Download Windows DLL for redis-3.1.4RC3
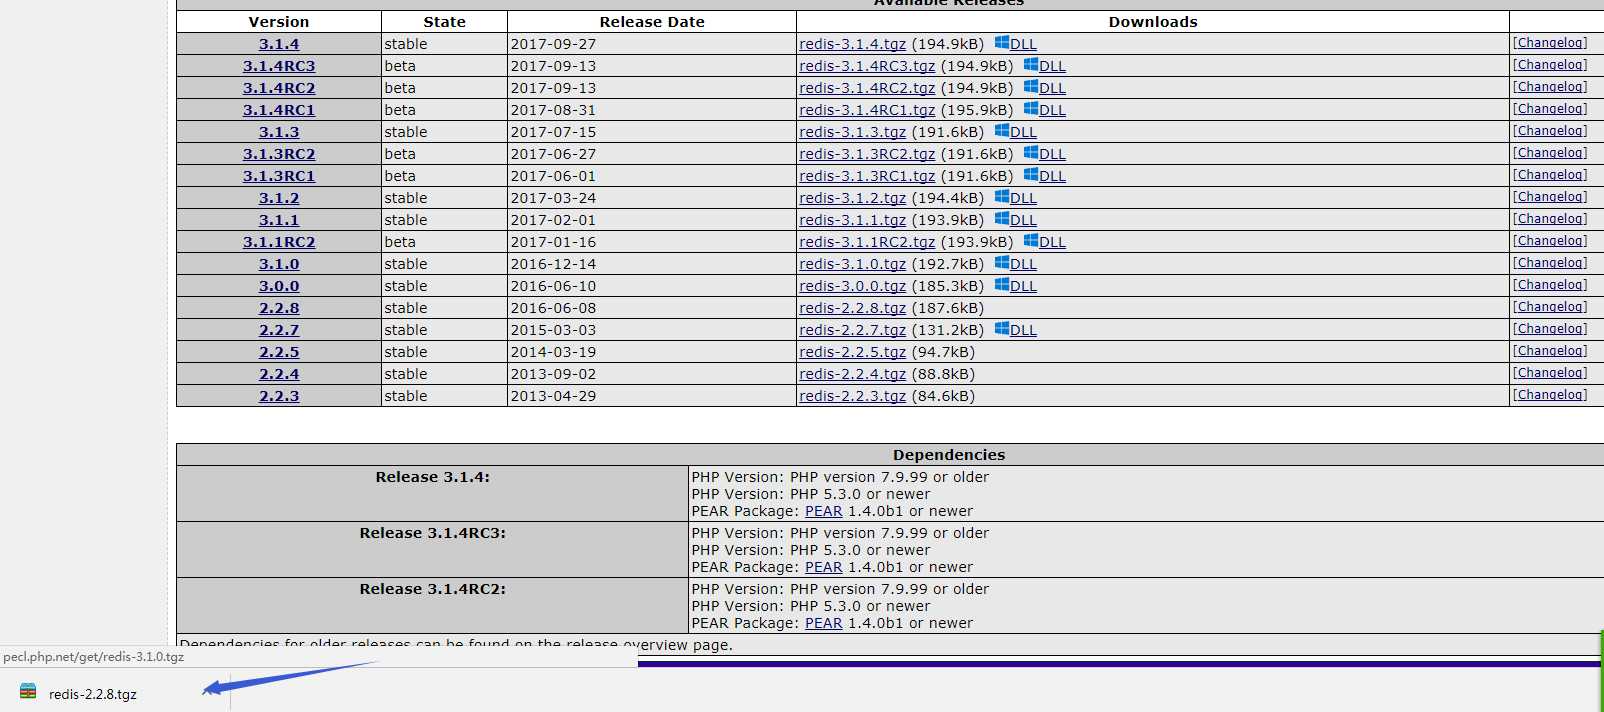This screenshot has width=1604, height=712. pyautogui.click(x=1045, y=66)
